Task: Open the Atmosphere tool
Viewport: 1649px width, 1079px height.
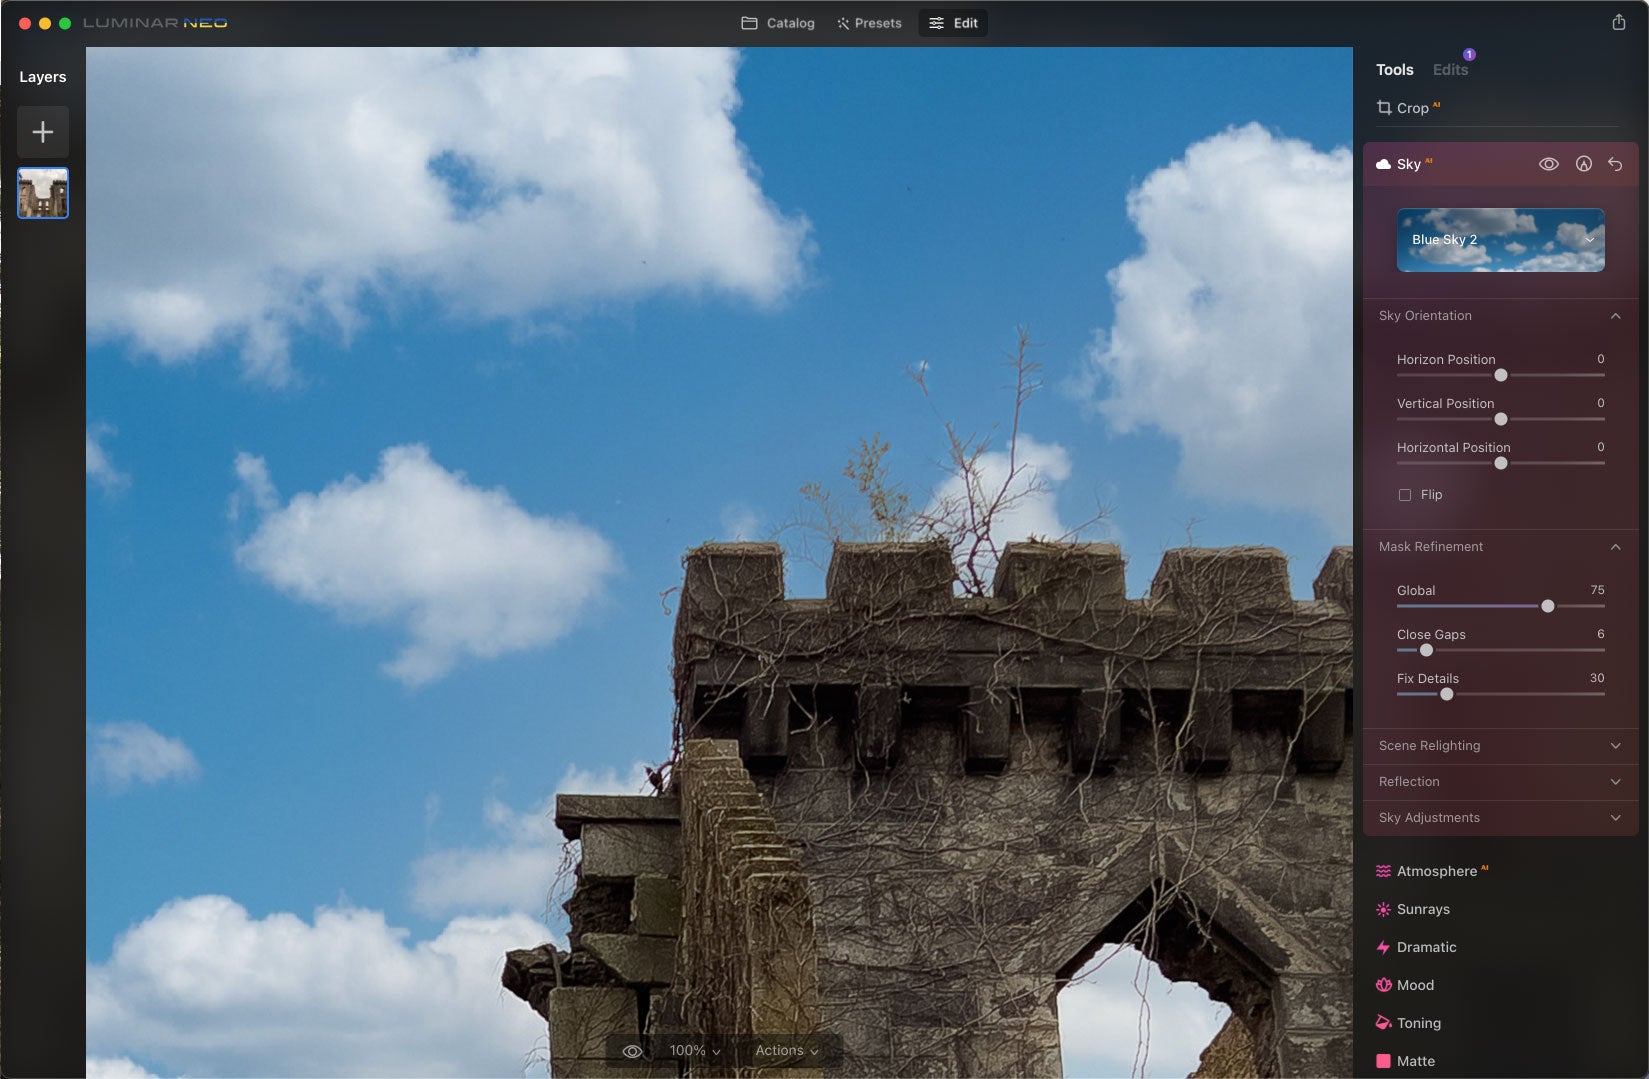Action: click(1436, 871)
